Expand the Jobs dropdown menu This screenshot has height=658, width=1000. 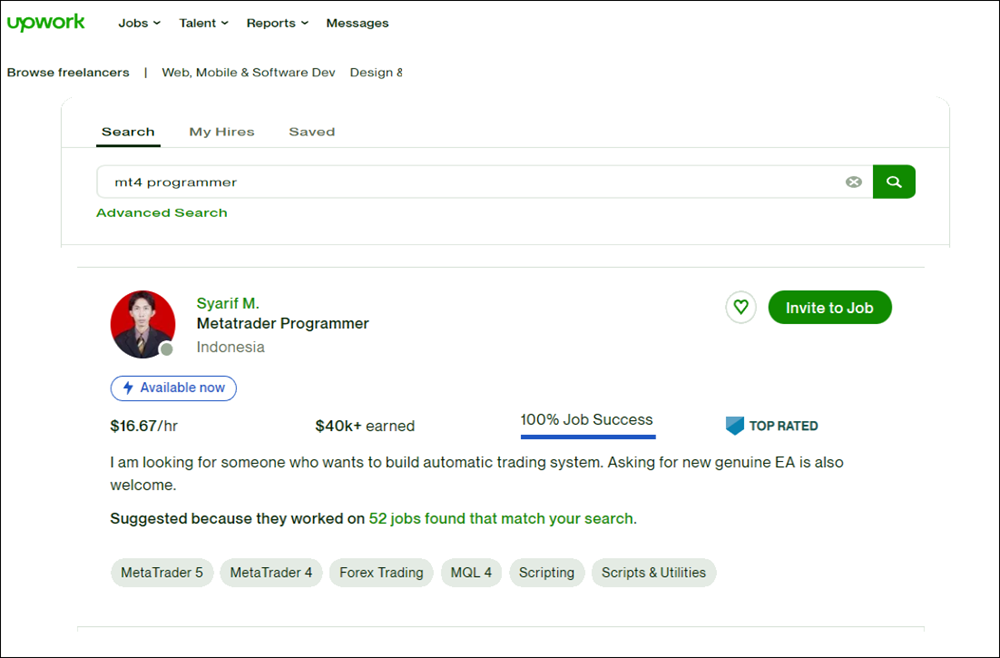tap(139, 23)
